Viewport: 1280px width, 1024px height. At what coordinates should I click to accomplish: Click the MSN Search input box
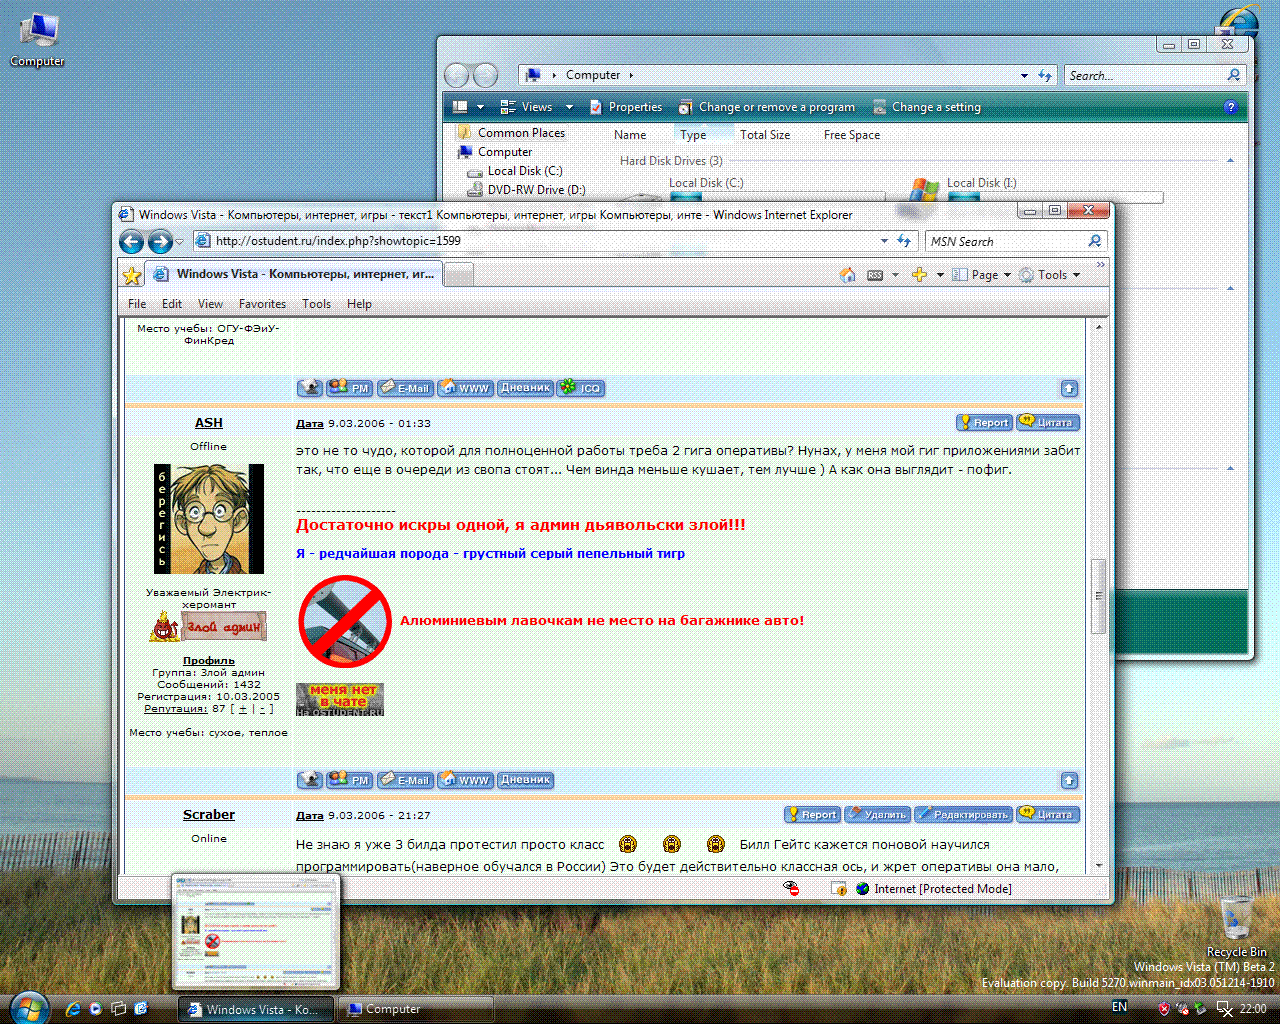point(1005,241)
